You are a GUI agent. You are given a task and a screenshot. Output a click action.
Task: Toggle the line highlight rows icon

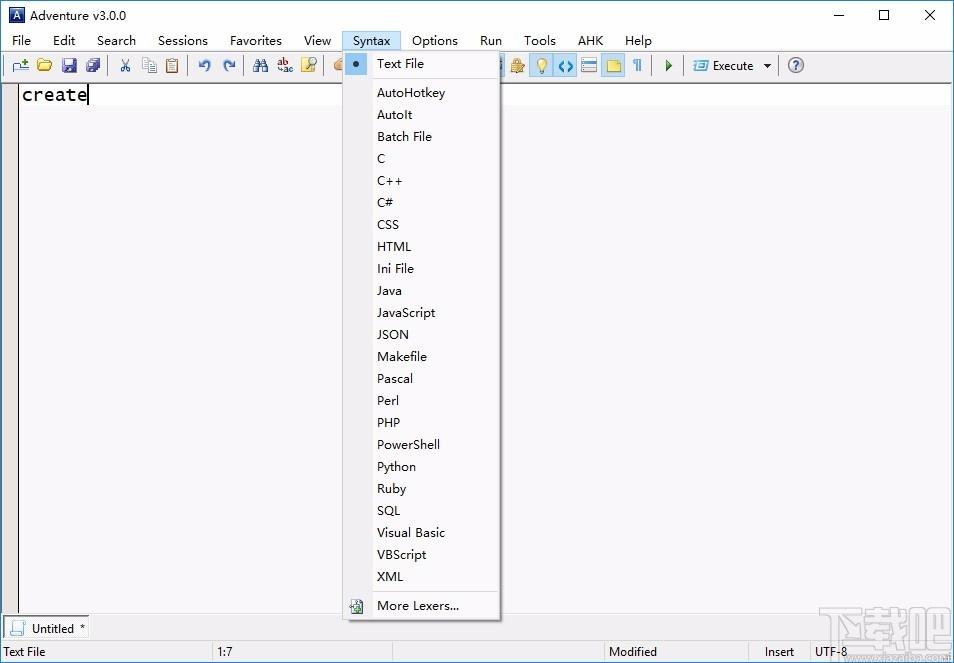589,65
